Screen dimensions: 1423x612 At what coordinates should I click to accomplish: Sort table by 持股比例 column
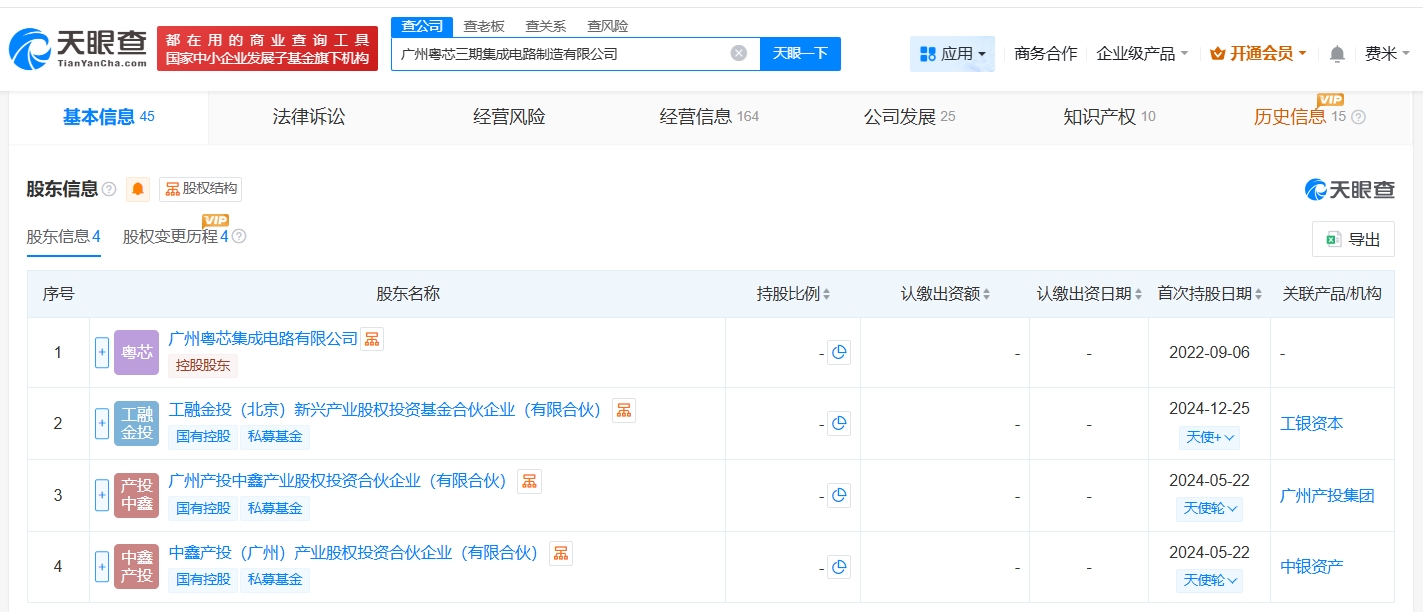tap(794, 294)
